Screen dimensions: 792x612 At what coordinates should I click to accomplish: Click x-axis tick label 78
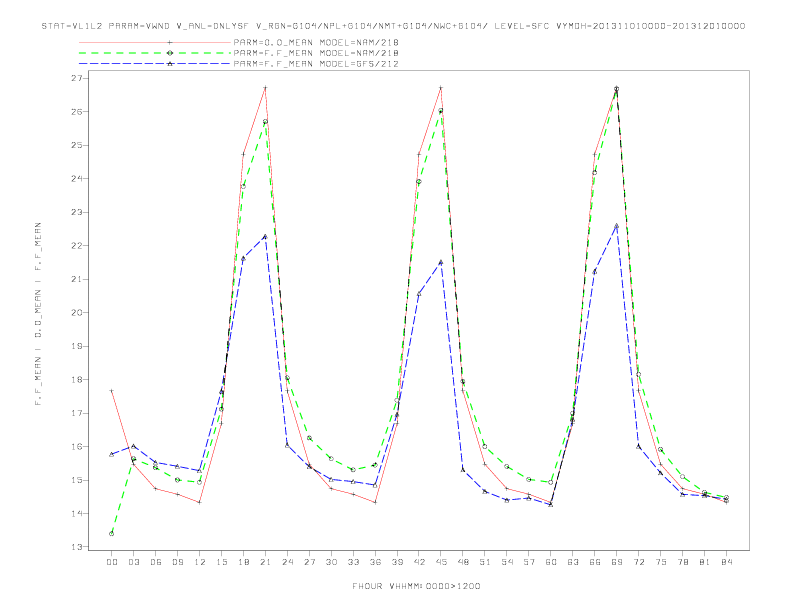pyautogui.click(x=683, y=562)
